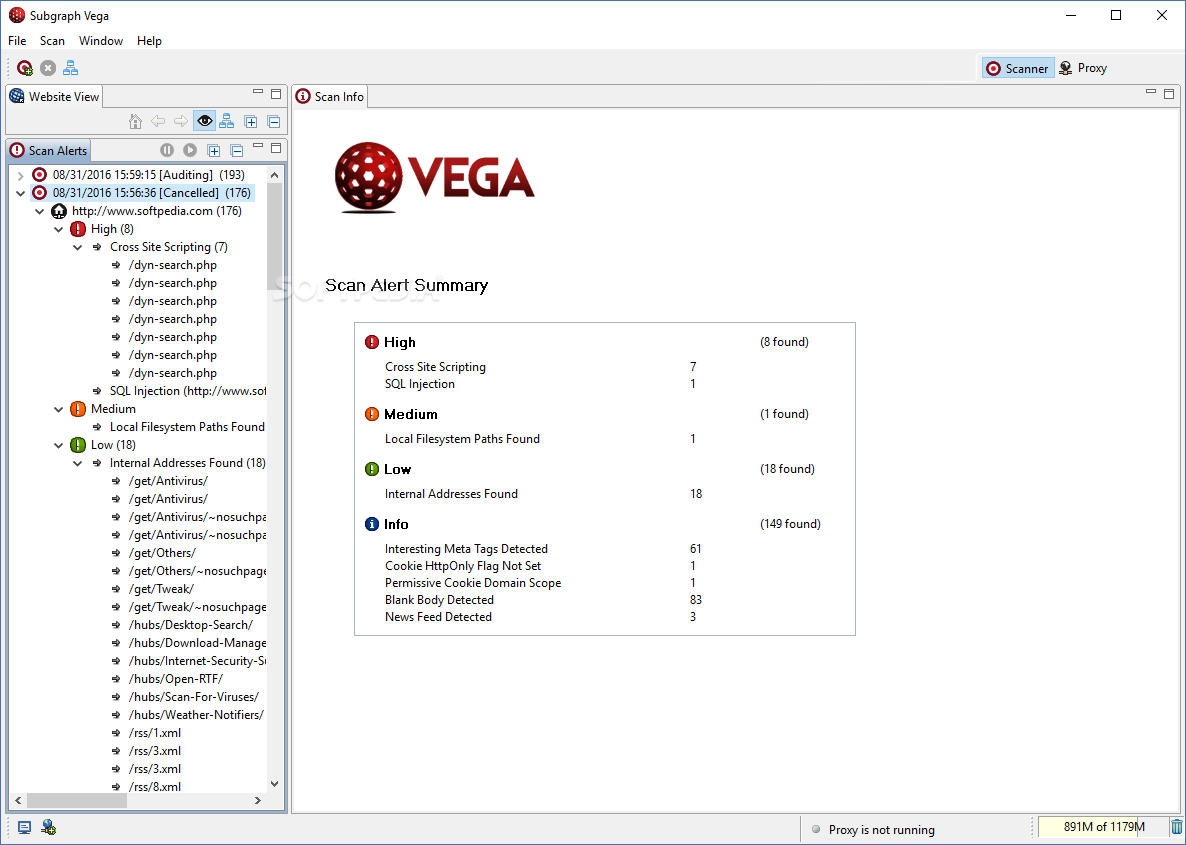Click the back arrow in Website View
Viewport: 1186px width, 845px height.
158,121
